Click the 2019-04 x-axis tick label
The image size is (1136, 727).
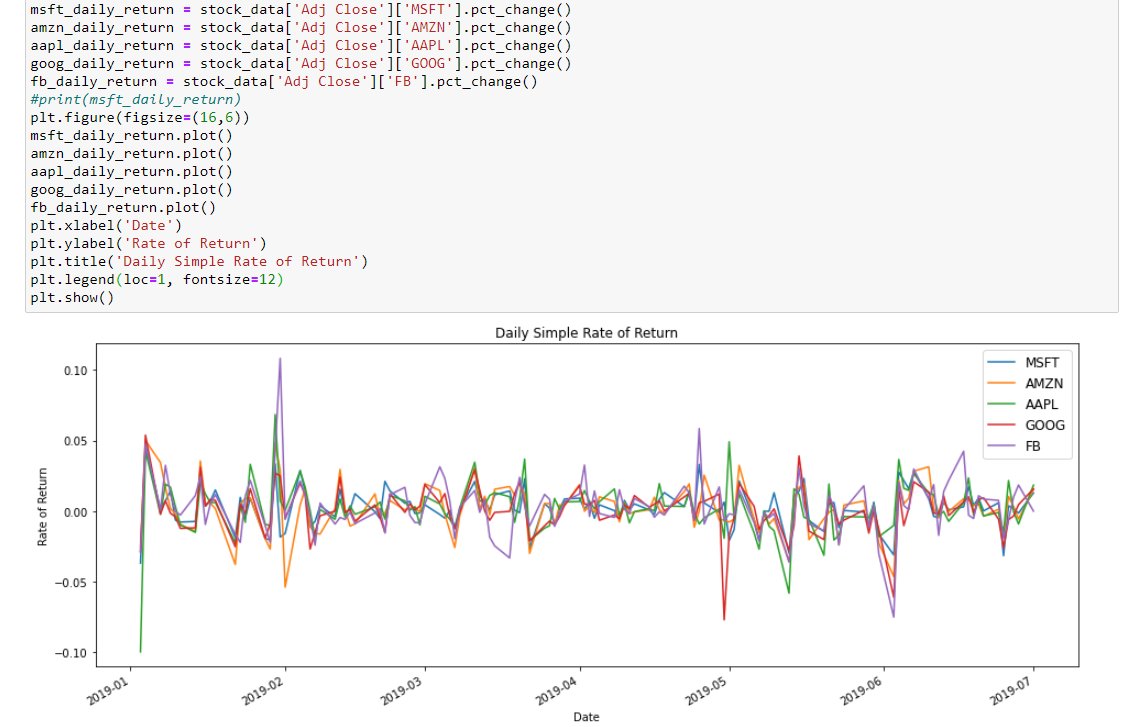[557, 691]
